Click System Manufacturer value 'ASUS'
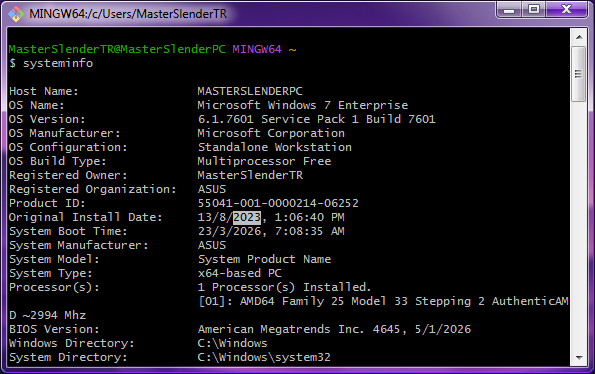 pyautogui.click(x=212, y=245)
